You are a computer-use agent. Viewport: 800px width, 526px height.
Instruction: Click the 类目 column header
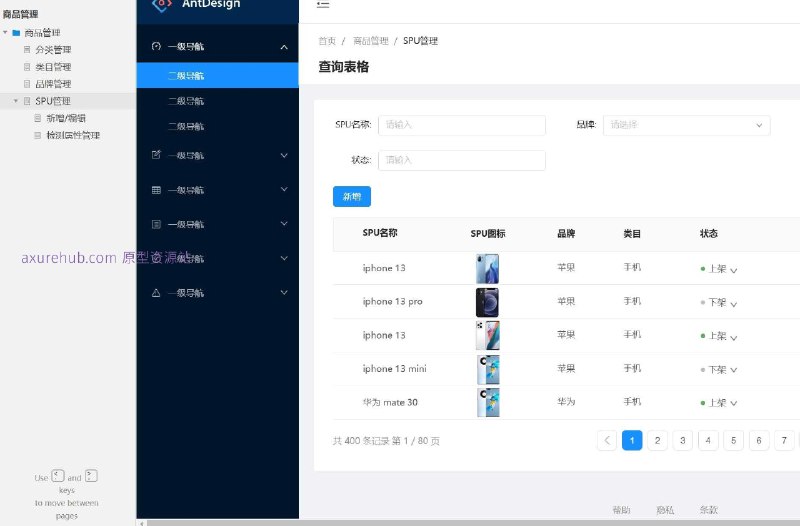(632, 234)
